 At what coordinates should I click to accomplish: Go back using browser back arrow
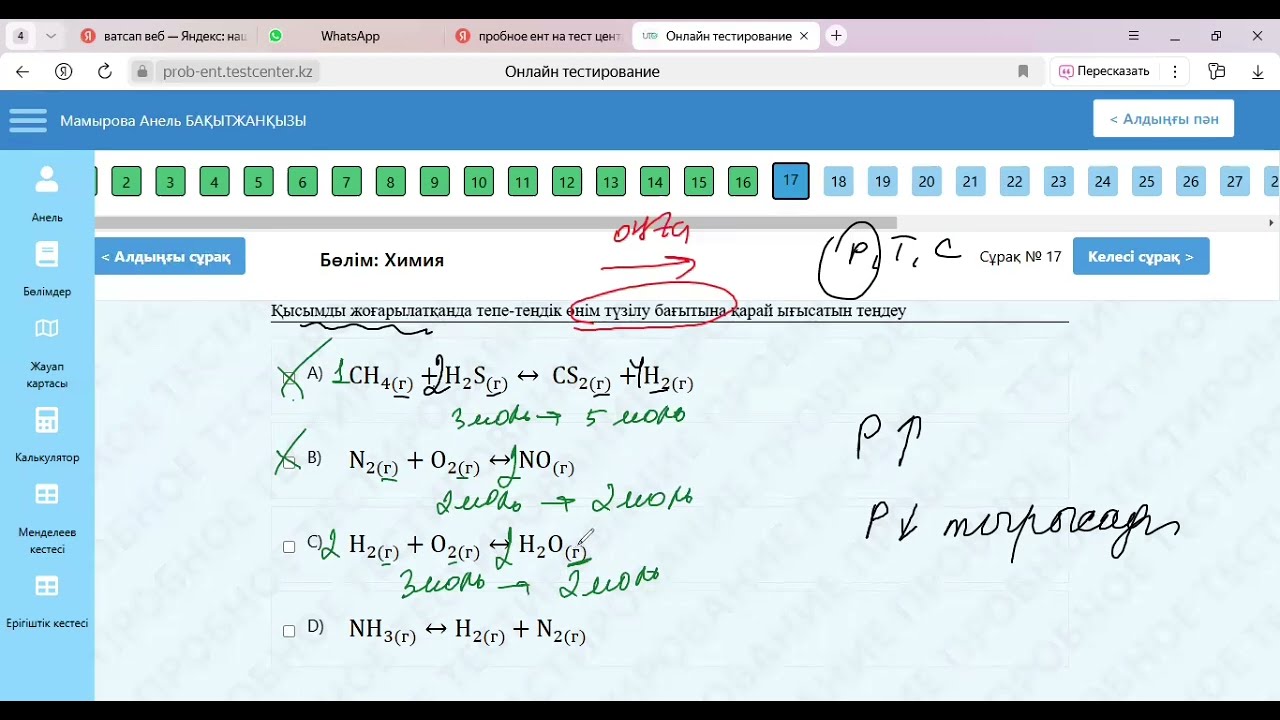[x=22, y=71]
